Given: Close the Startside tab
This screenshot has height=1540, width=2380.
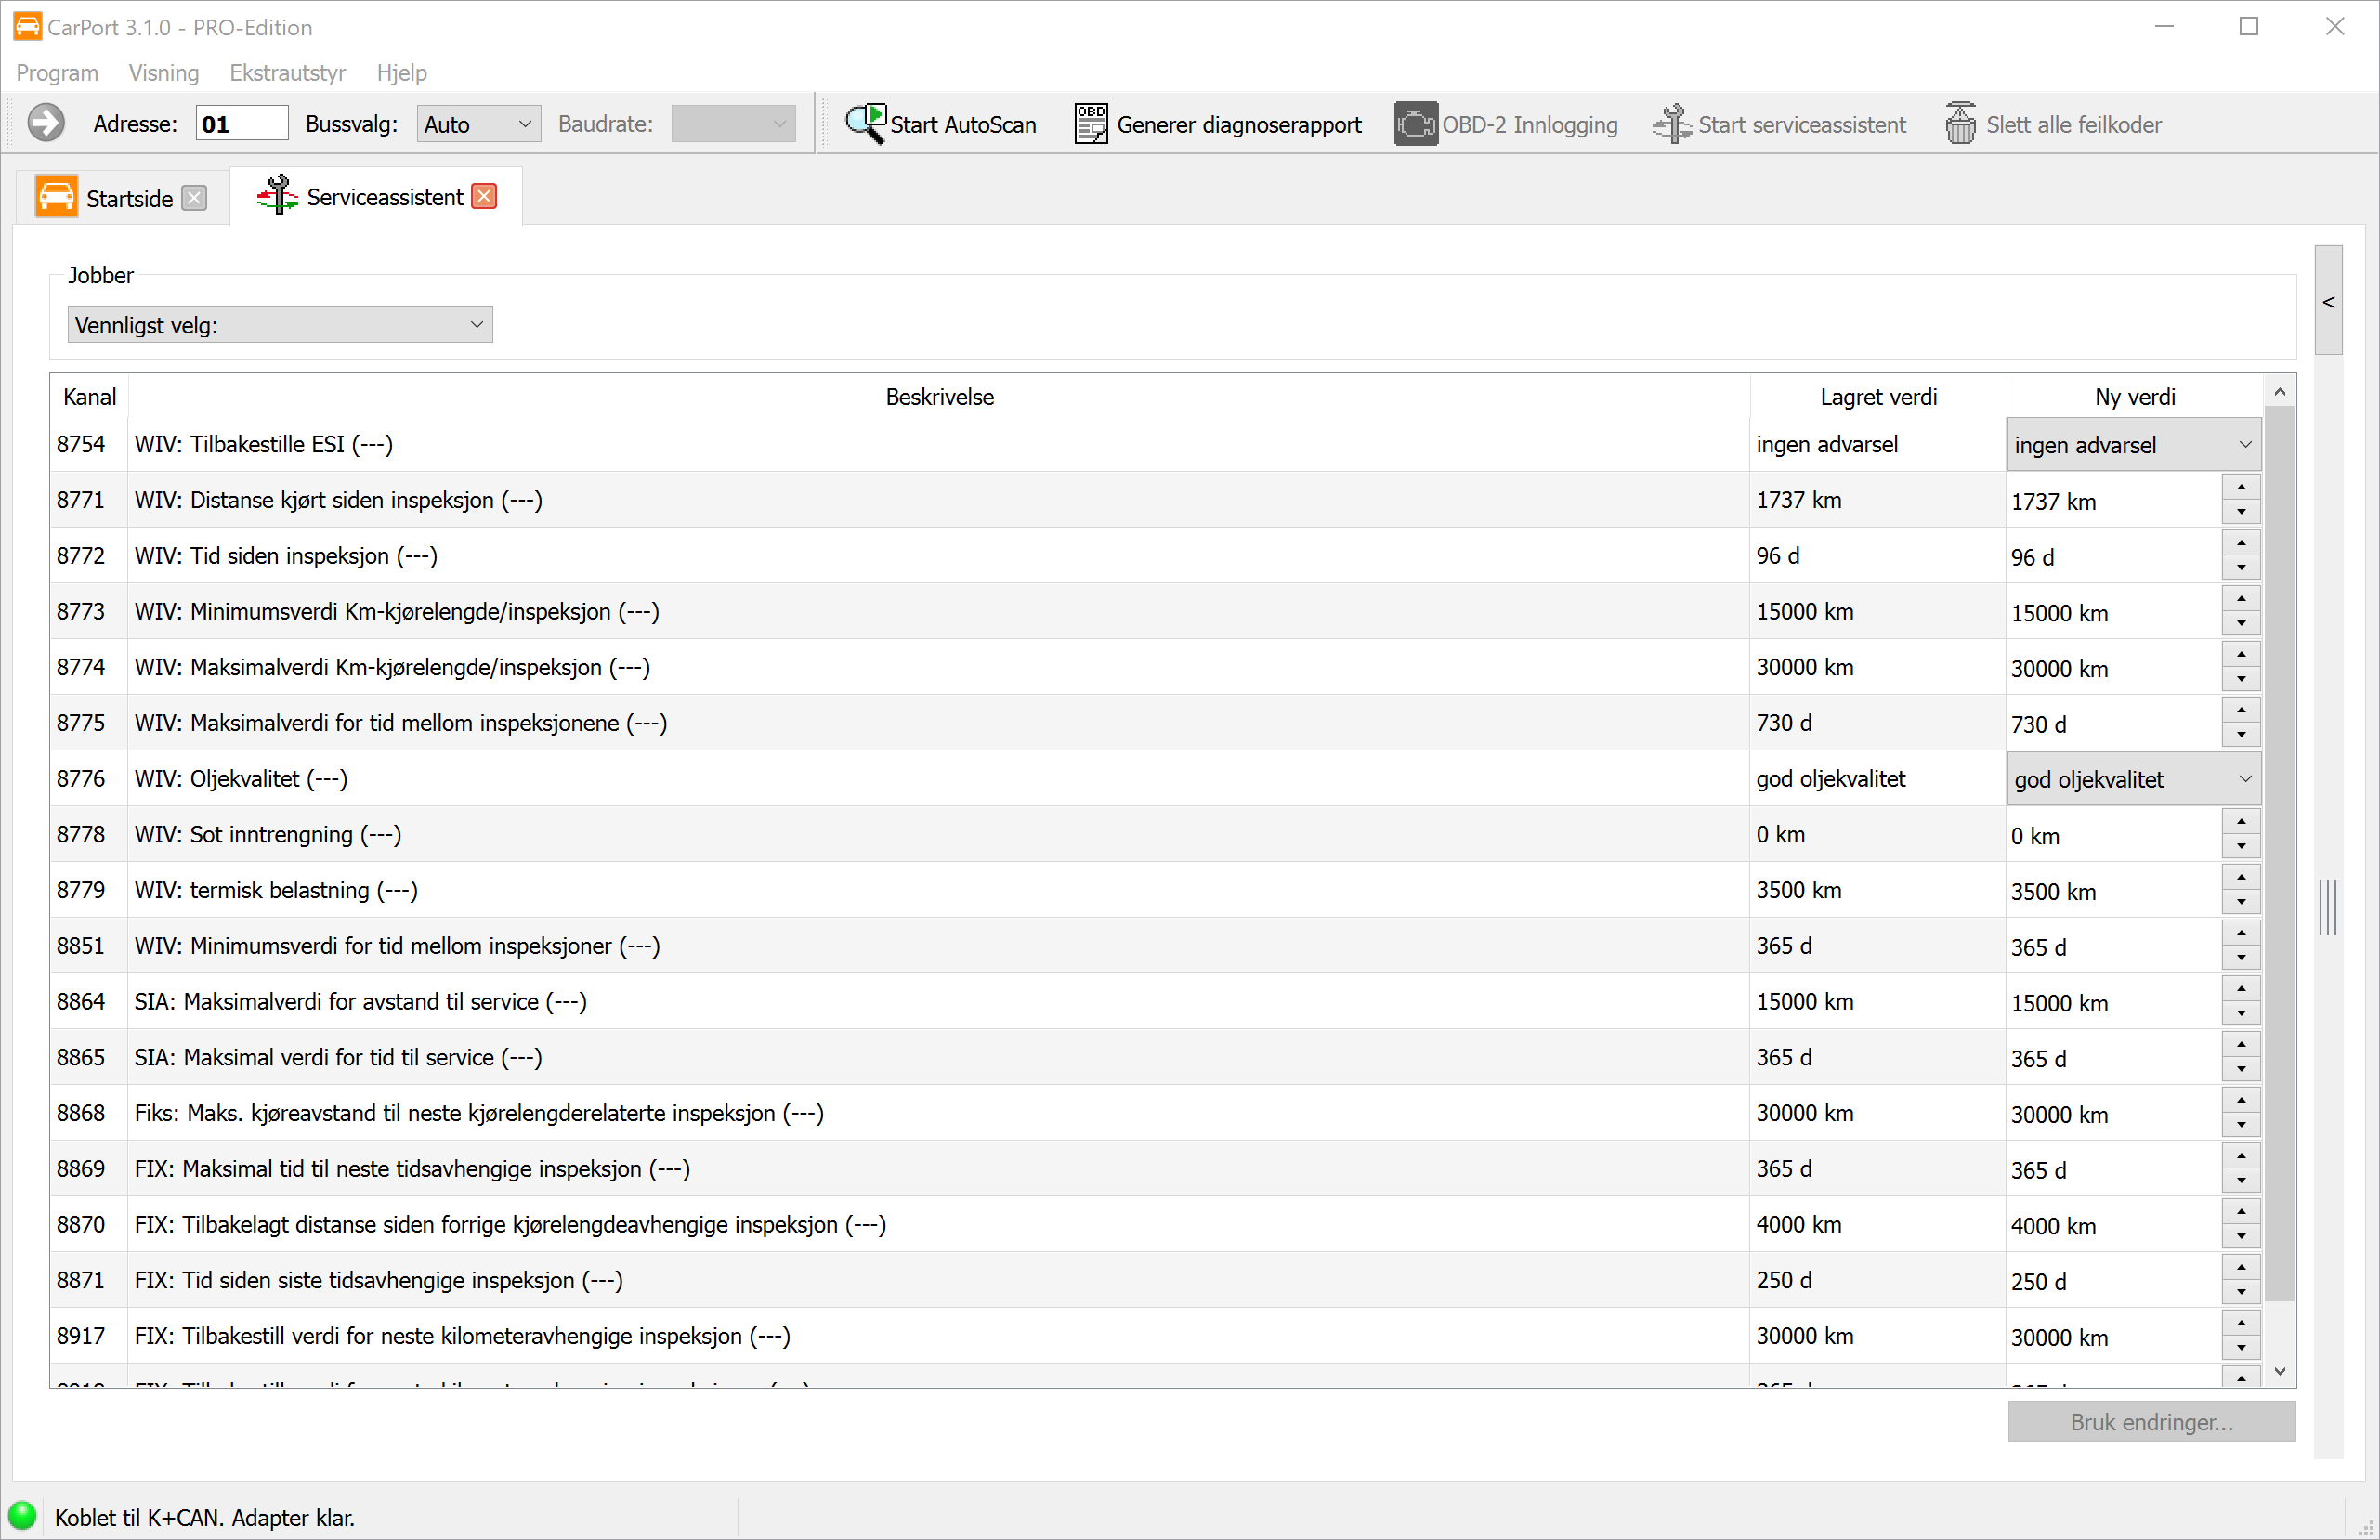Looking at the screenshot, I should pos(195,198).
